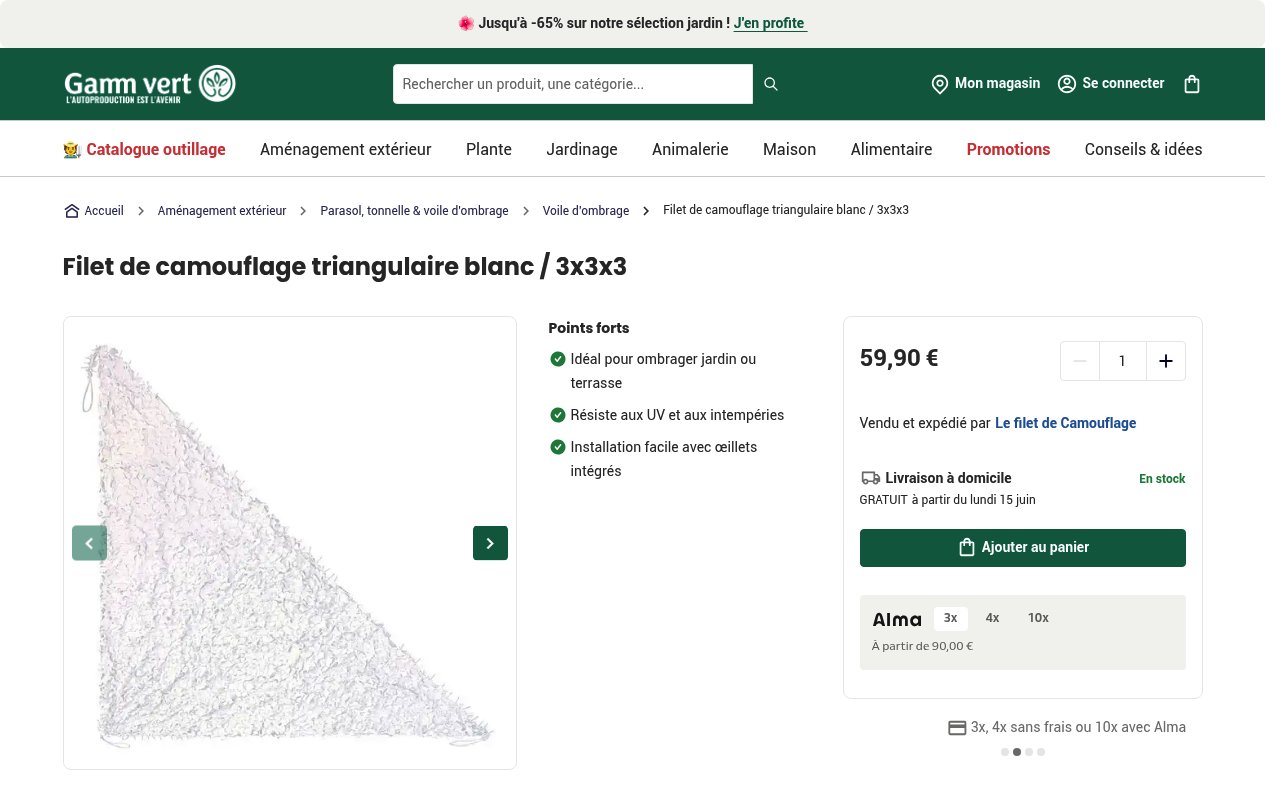
Task: Click the Accueil home icon in breadcrumb
Action: tap(71, 211)
